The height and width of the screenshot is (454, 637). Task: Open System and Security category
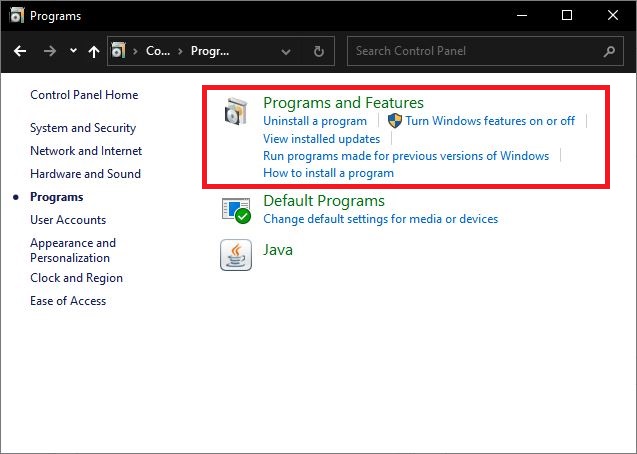point(82,128)
